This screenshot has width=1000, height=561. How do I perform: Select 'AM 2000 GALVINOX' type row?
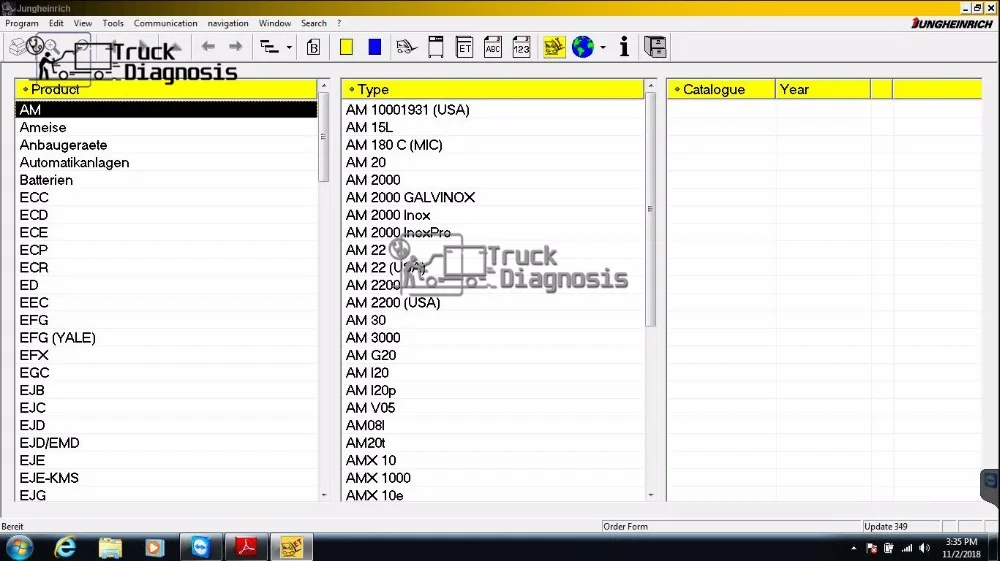click(x=492, y=198)
